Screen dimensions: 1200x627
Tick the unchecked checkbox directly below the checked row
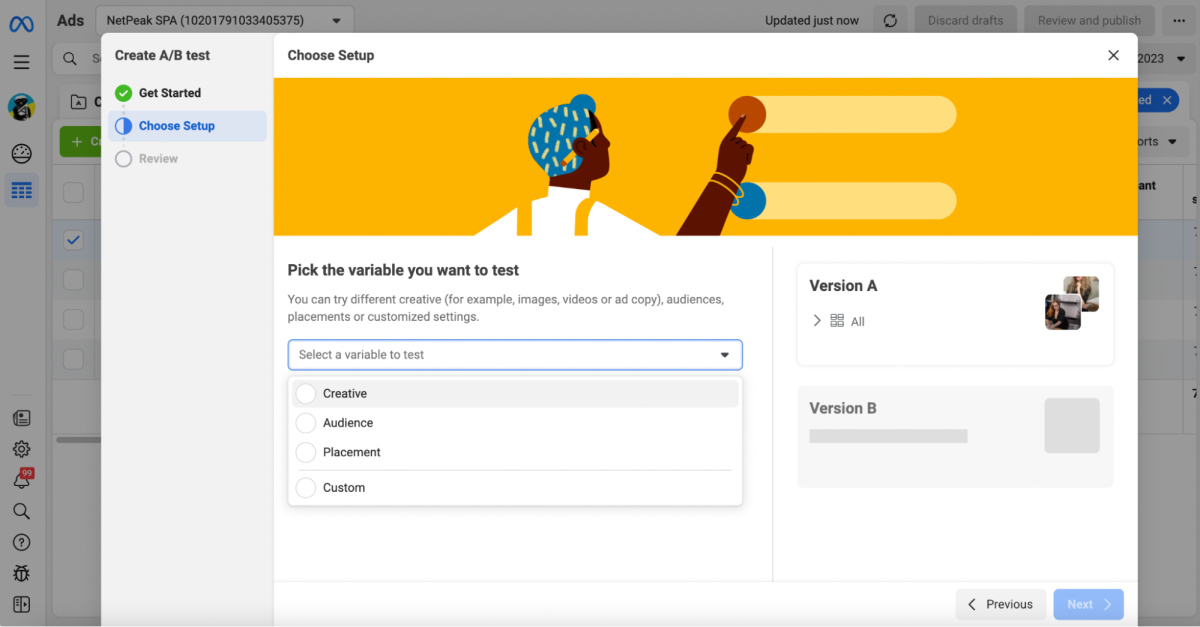[x=74, y=280]
